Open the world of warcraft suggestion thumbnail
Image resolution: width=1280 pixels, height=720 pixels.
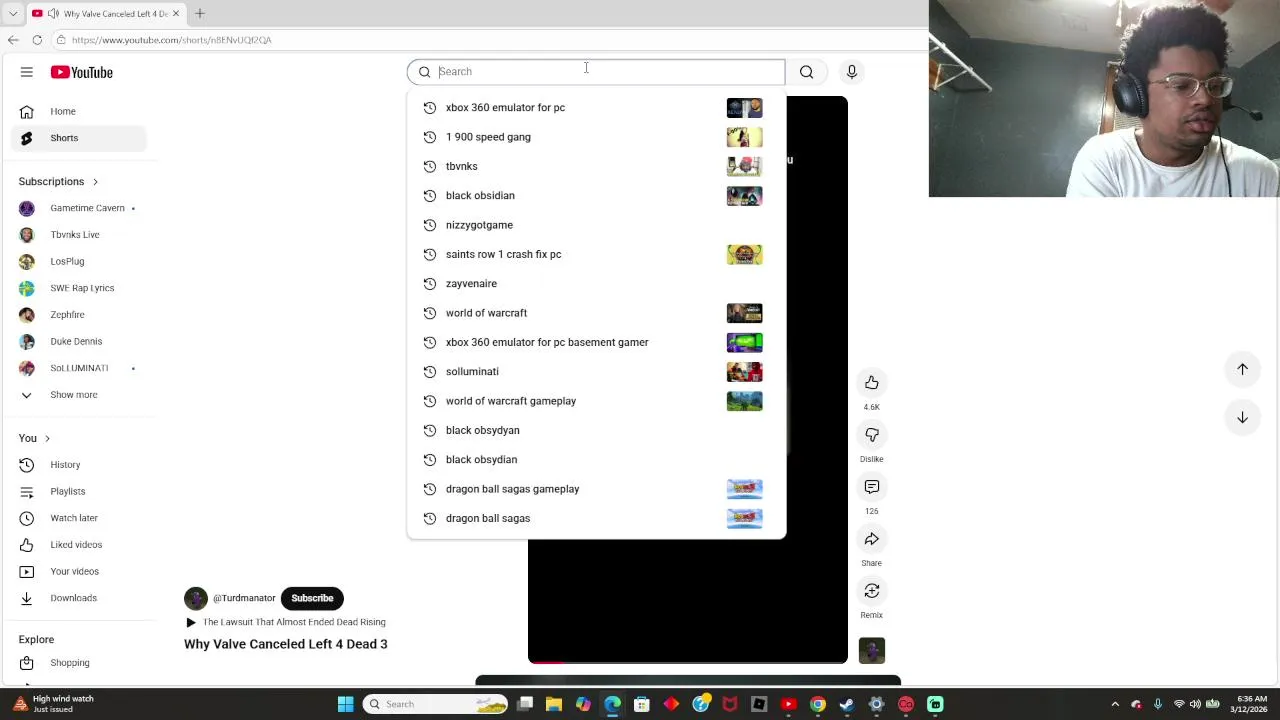[744, 313]
